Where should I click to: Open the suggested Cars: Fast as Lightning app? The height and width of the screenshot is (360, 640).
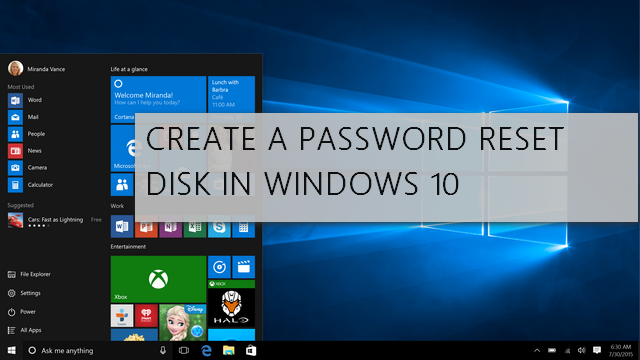point(55,221)
